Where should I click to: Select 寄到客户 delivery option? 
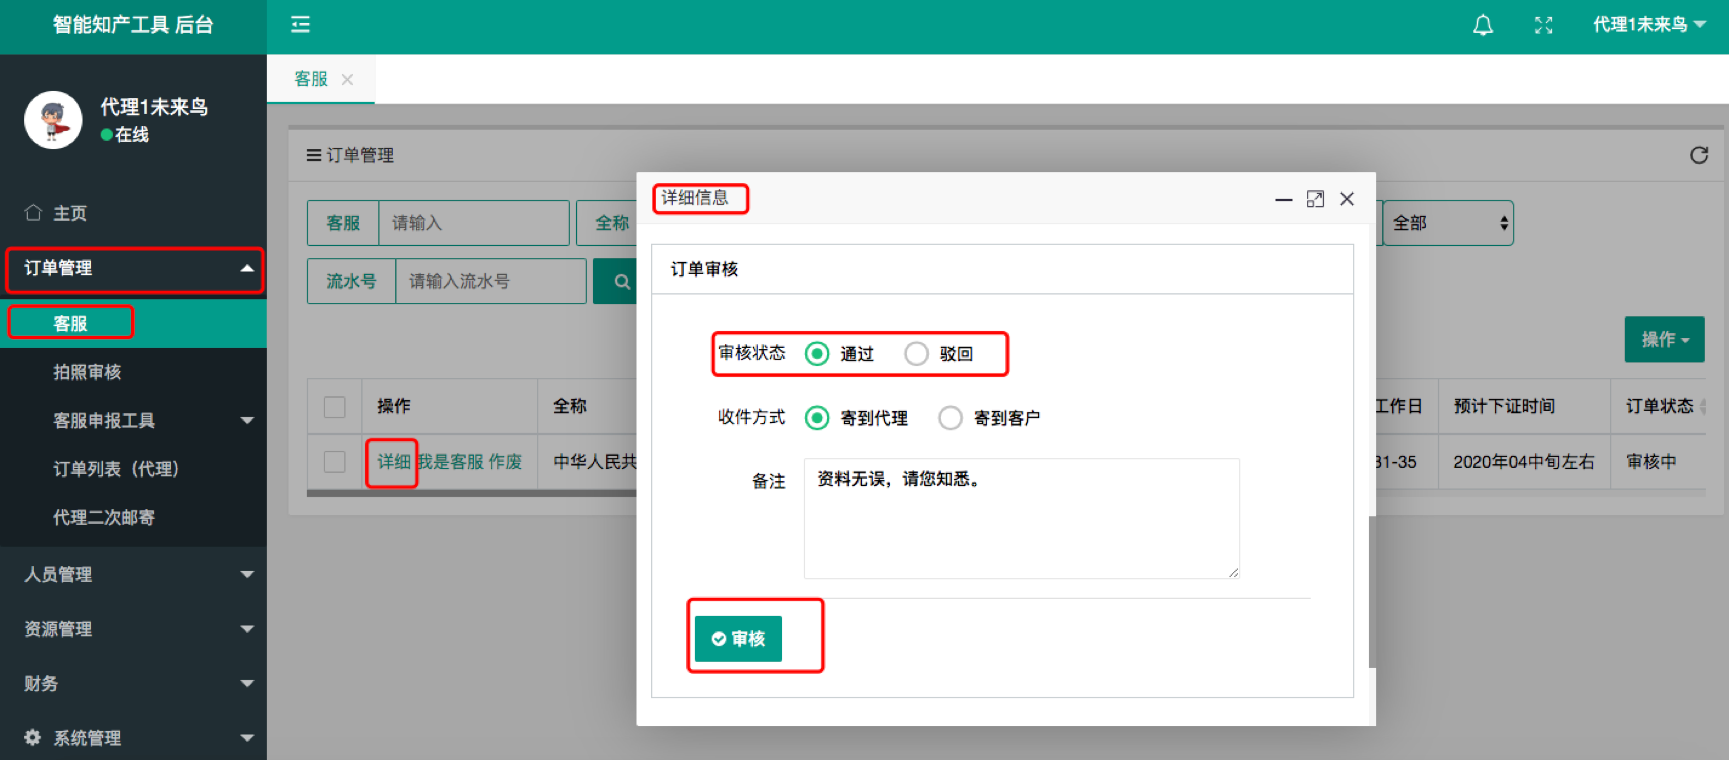click(950, 418)
